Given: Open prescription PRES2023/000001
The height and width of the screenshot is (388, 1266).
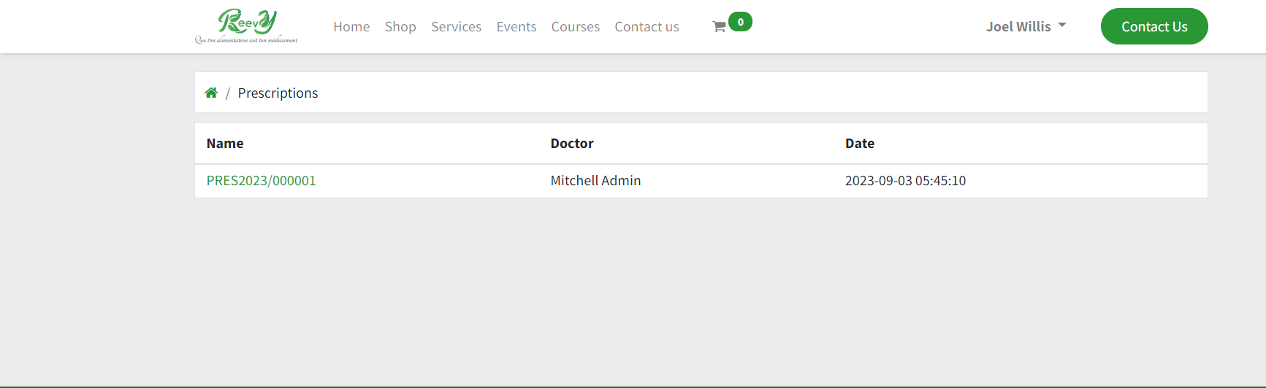Looking at the screenshot, I should tap(261, 181).
